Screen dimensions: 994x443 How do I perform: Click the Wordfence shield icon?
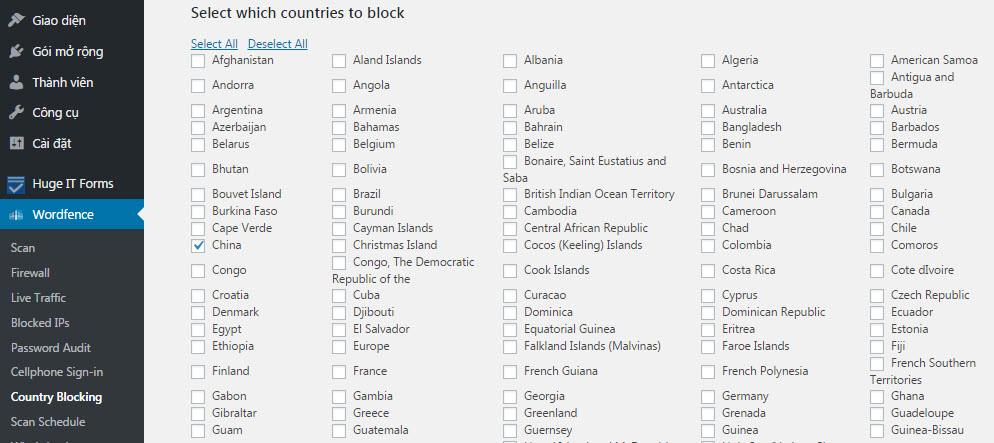click(x=16, y=215)
